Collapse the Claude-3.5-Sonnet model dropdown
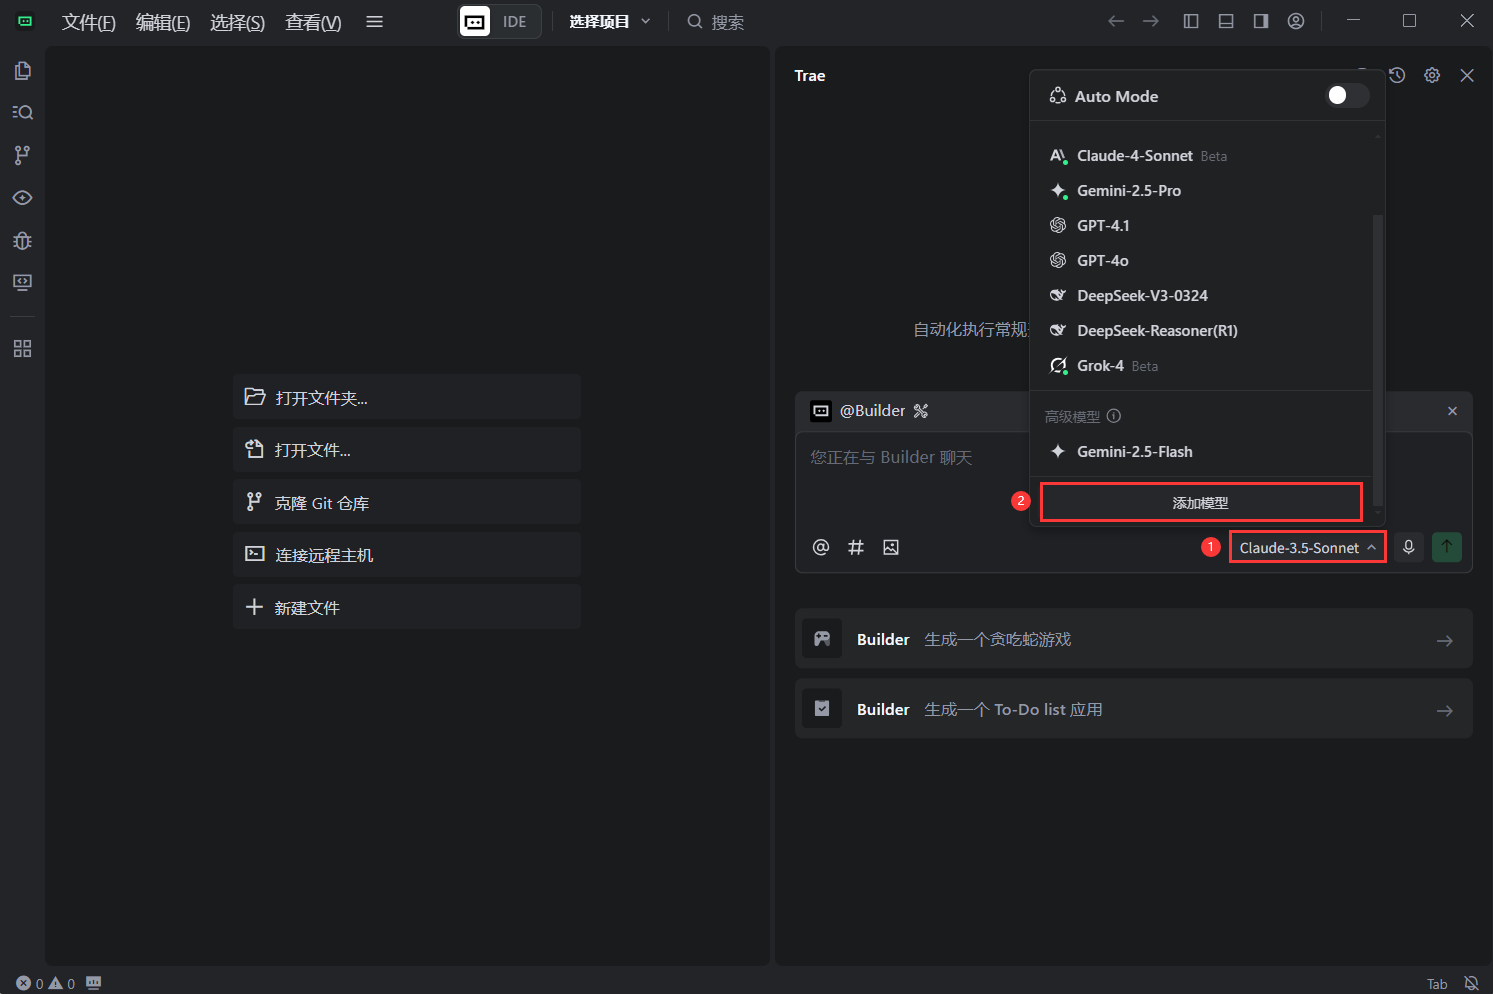 pos(1306,547)
